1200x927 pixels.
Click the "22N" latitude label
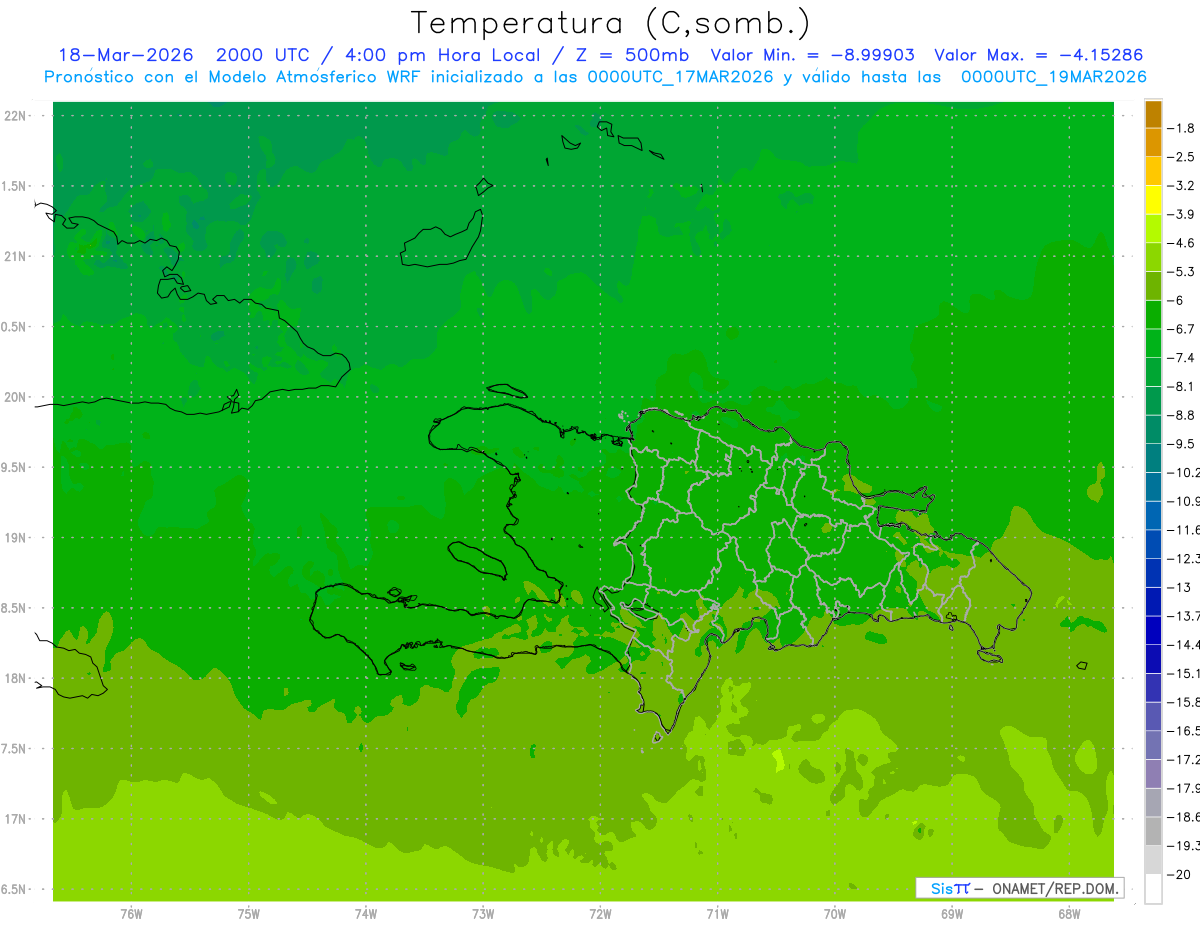tap(16, 116)
